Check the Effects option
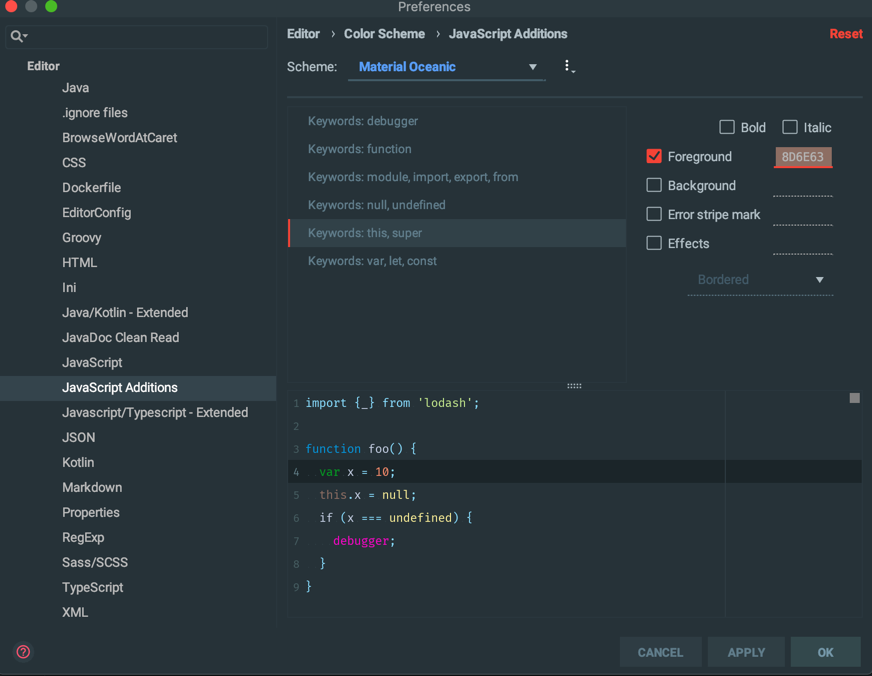The image size is (872, 676). tap(655, 243)
